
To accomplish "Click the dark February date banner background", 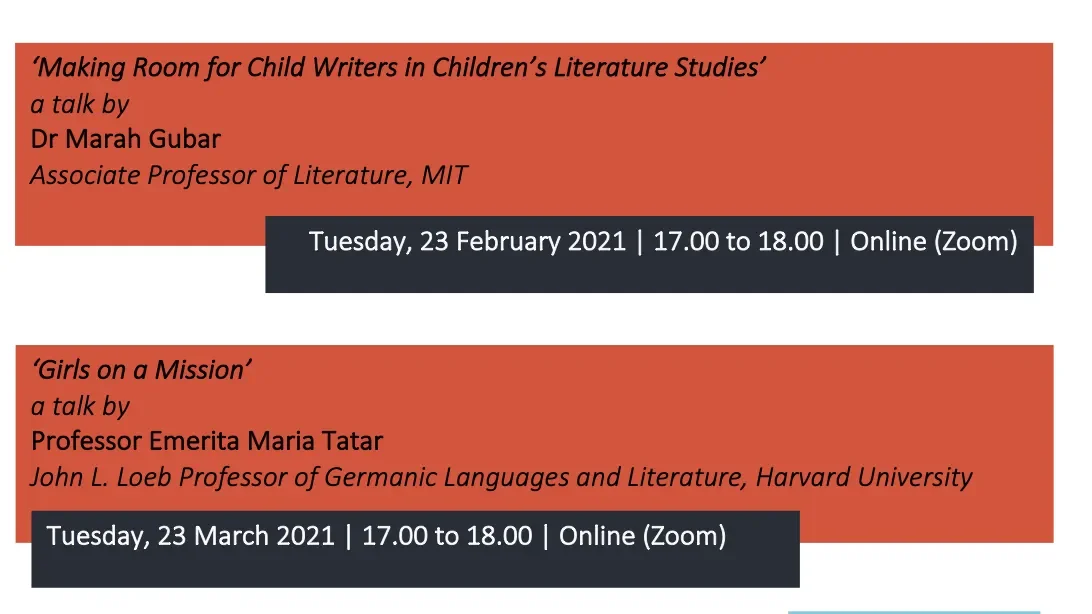I will (649, 275).
